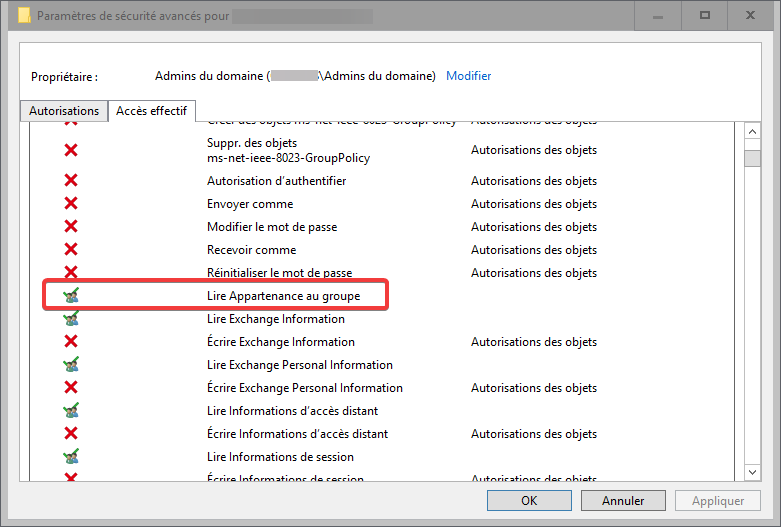Click the red X icon beside Écrire Informations d'accès distant
Screen dimensions: 781x527
click(71, 433)
